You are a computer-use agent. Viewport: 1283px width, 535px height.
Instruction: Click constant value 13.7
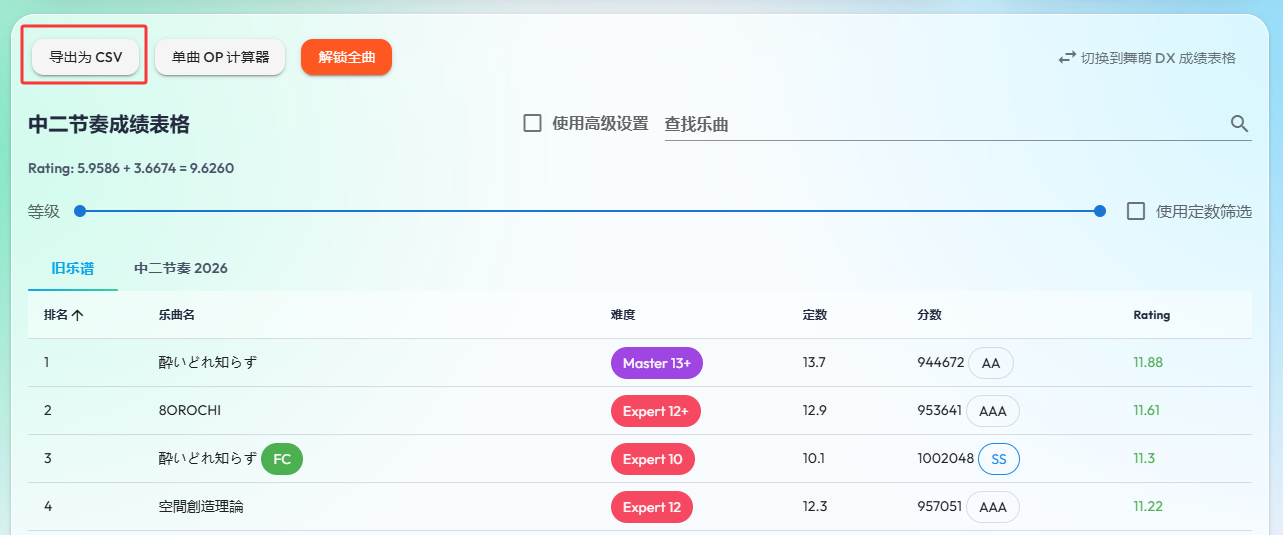[x=814, y=363]
